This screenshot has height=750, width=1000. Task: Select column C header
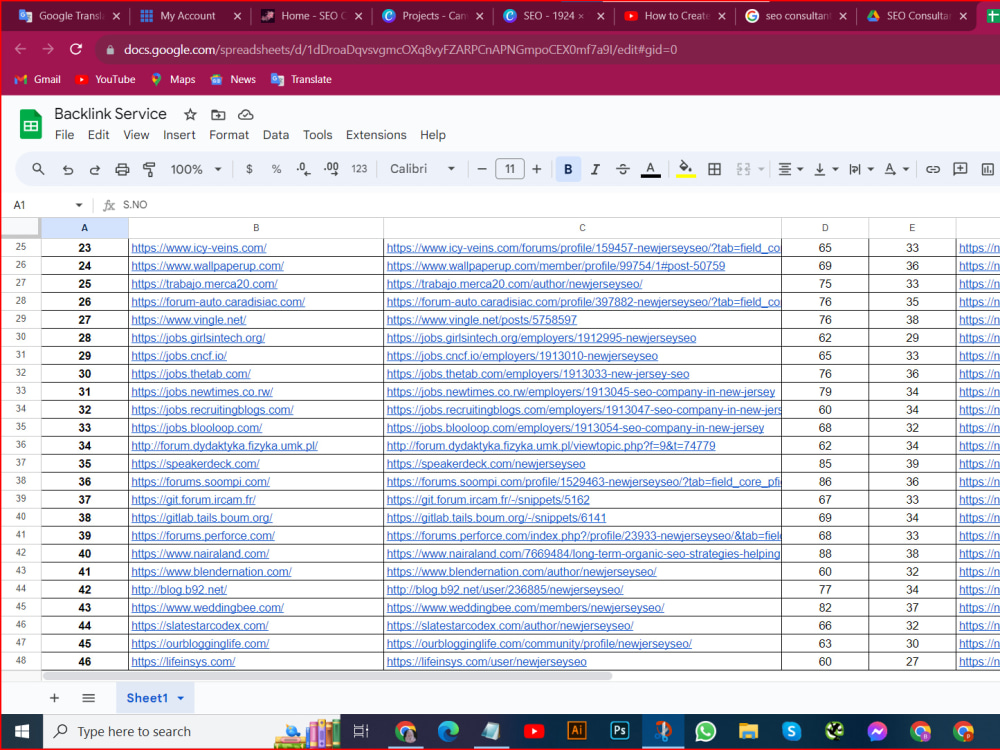(582, 228)
